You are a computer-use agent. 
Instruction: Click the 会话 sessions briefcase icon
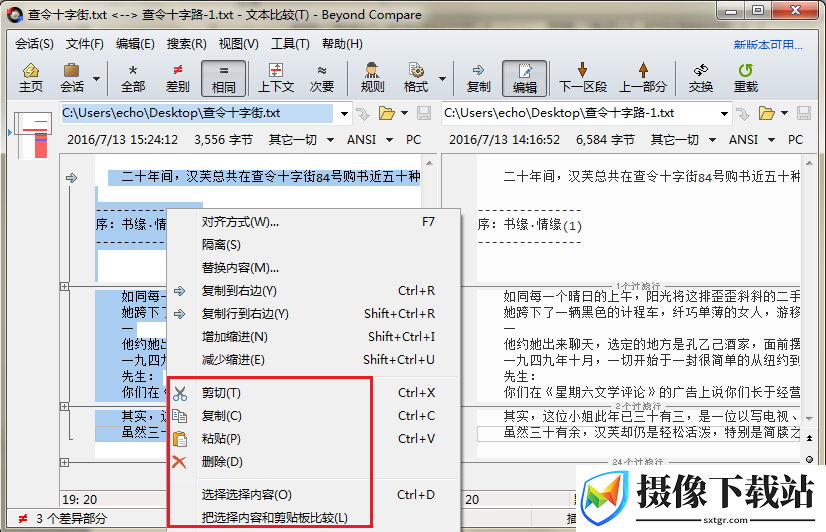click(x=72, y=78)
